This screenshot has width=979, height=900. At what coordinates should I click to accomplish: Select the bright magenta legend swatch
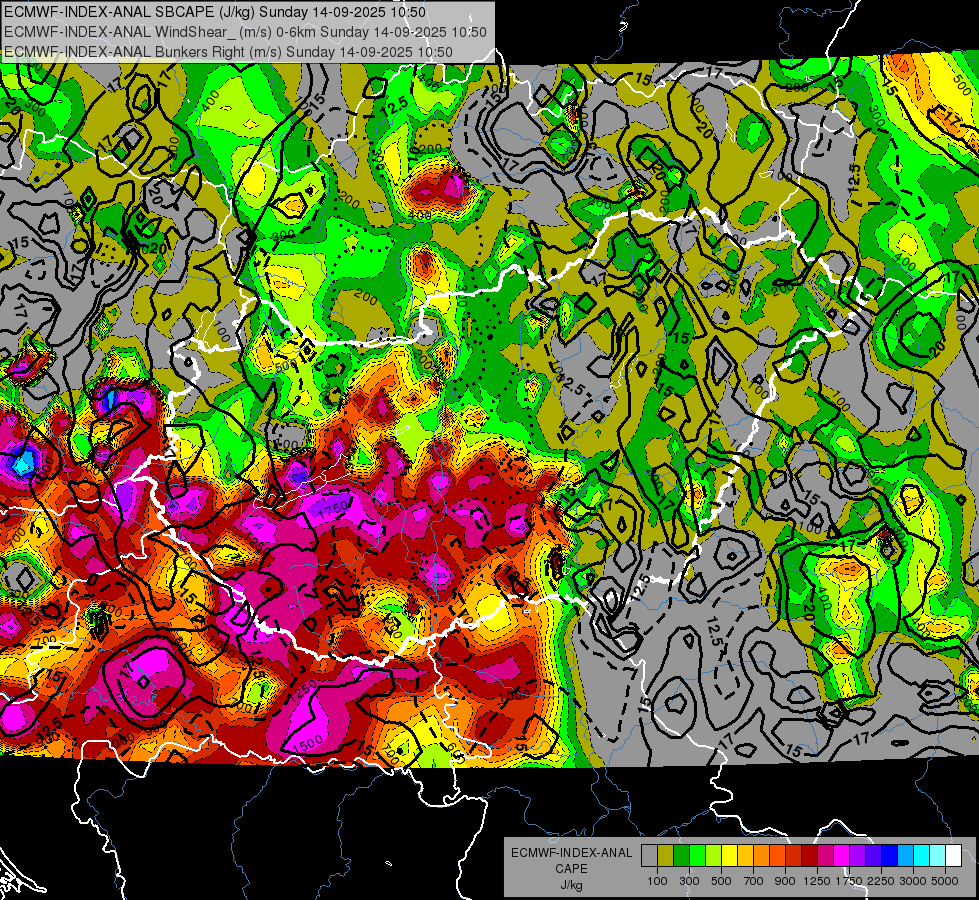[842, 856]
